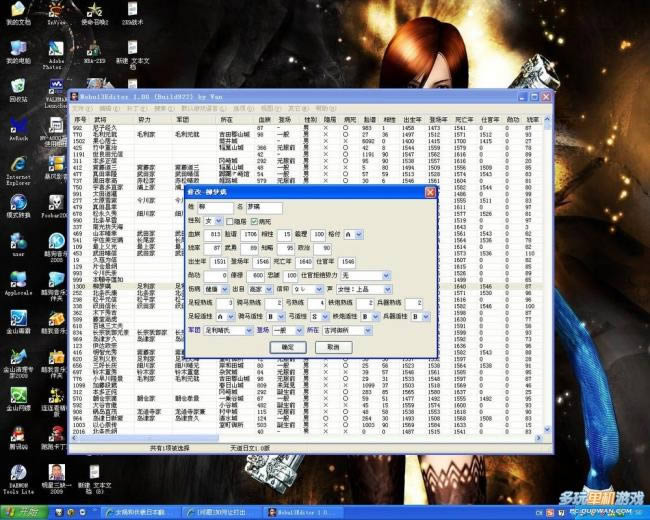Open the 所在 location dropdown
Image resolution: width=650 pixels, height=520 pixels.
(347, 330)
